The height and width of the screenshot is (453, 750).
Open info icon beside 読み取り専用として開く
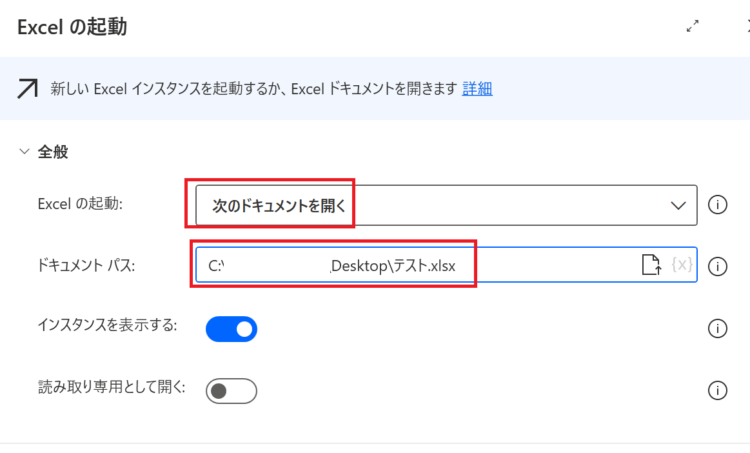[x=717, y=390]
